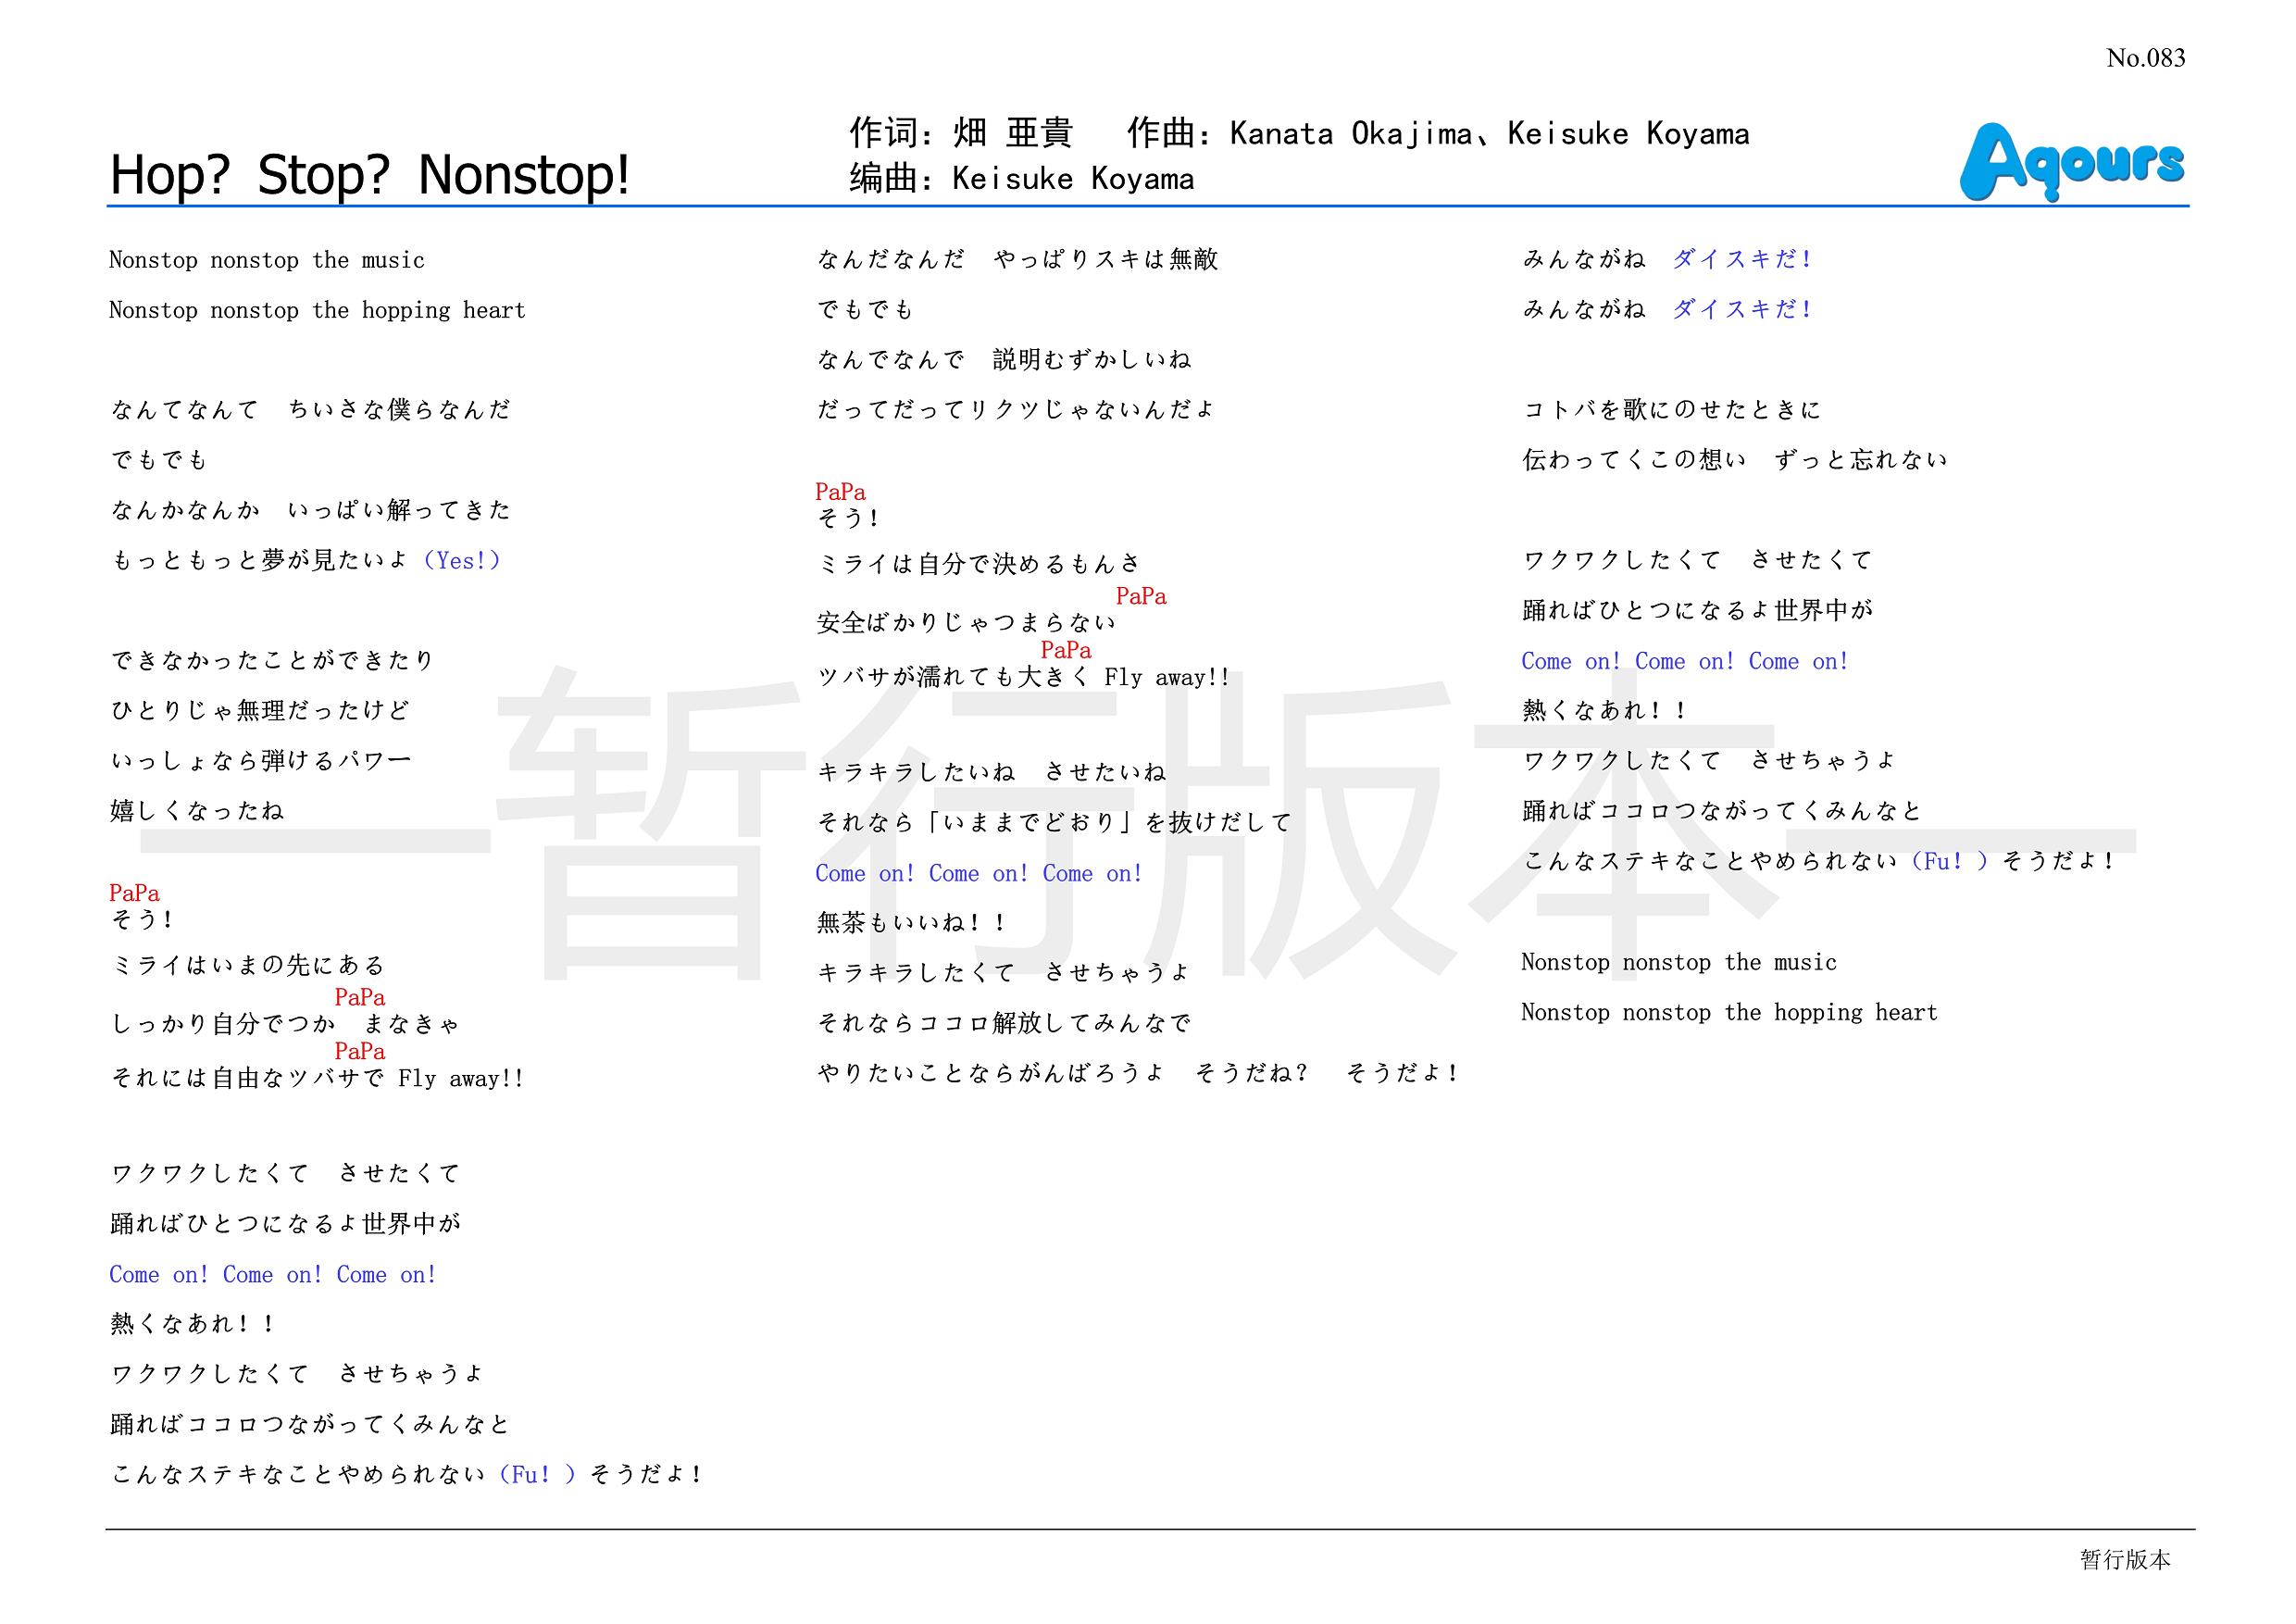Click the lyricist credit 畑 亜貴
This screenshot has width=2296, height=1624.
(x=1012, y=133)
